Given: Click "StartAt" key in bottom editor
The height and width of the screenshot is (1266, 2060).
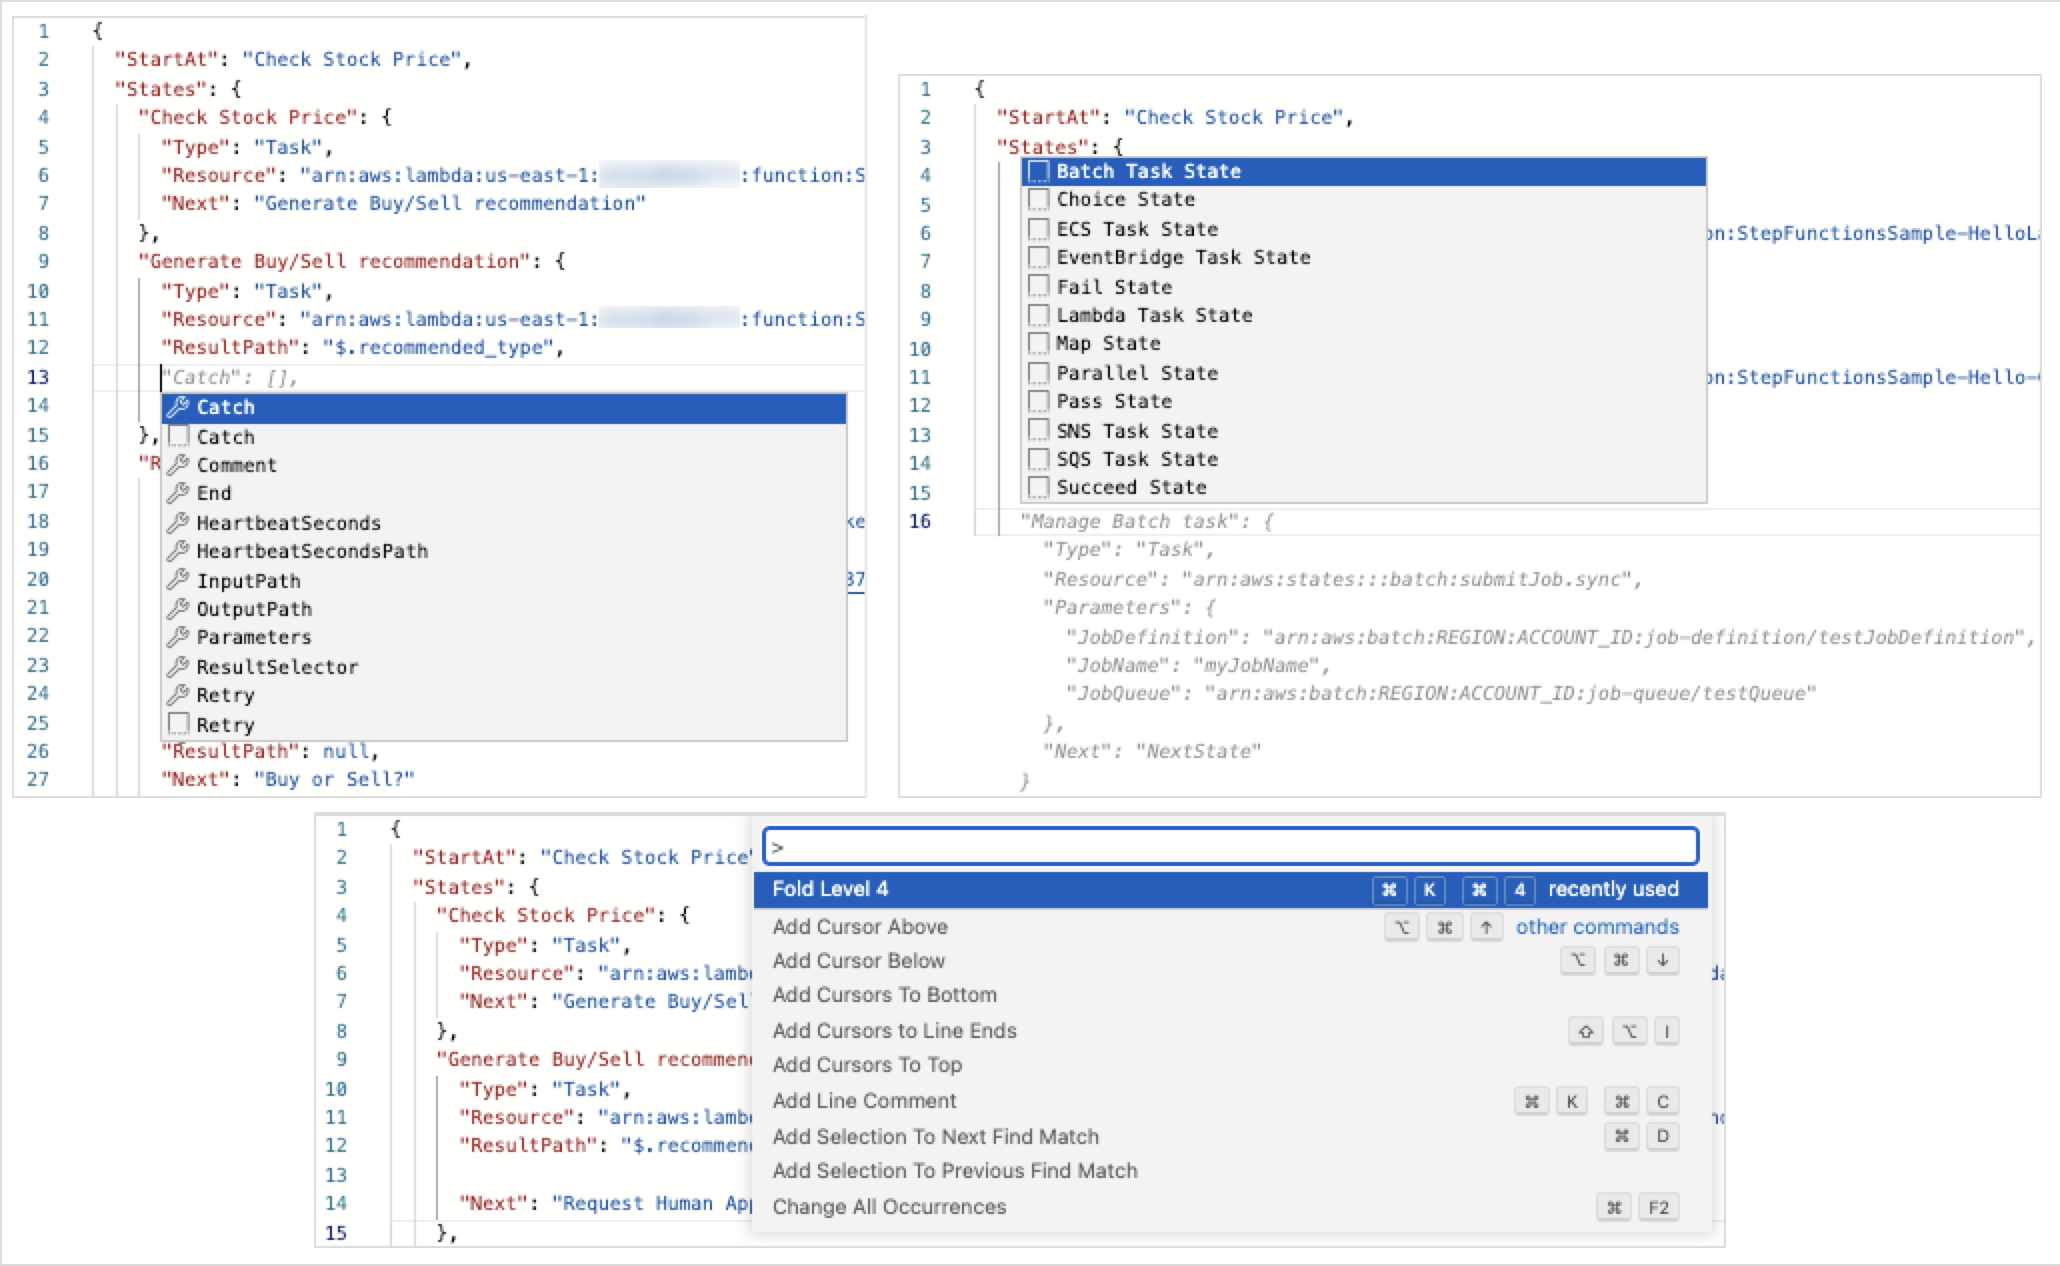Looking at the screenshot, I should pos(464,857).
